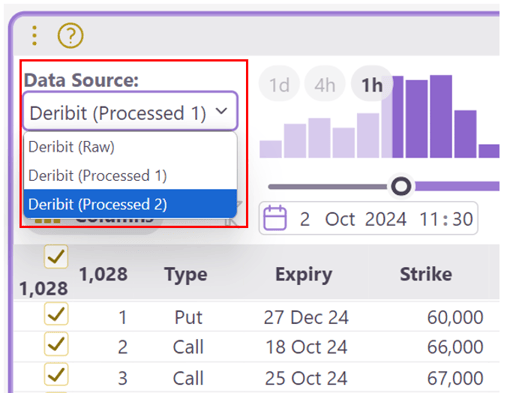Choose Deribit (Raw) from the list
The image size is (510, 393).
(x=130, y=147)
